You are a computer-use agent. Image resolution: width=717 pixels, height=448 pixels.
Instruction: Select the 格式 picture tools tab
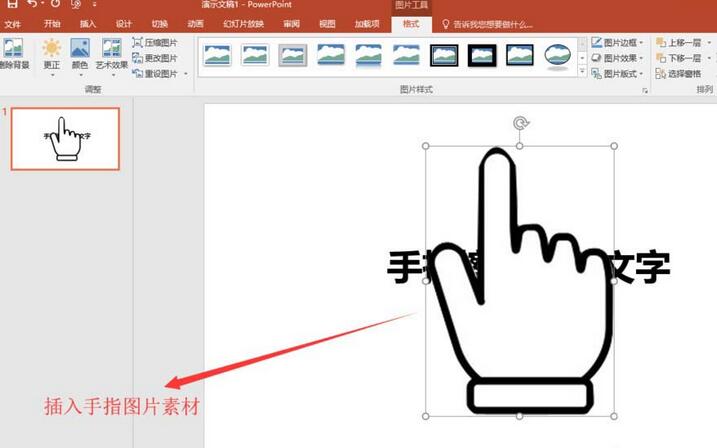pyautogui.click(x=411, y=24)
